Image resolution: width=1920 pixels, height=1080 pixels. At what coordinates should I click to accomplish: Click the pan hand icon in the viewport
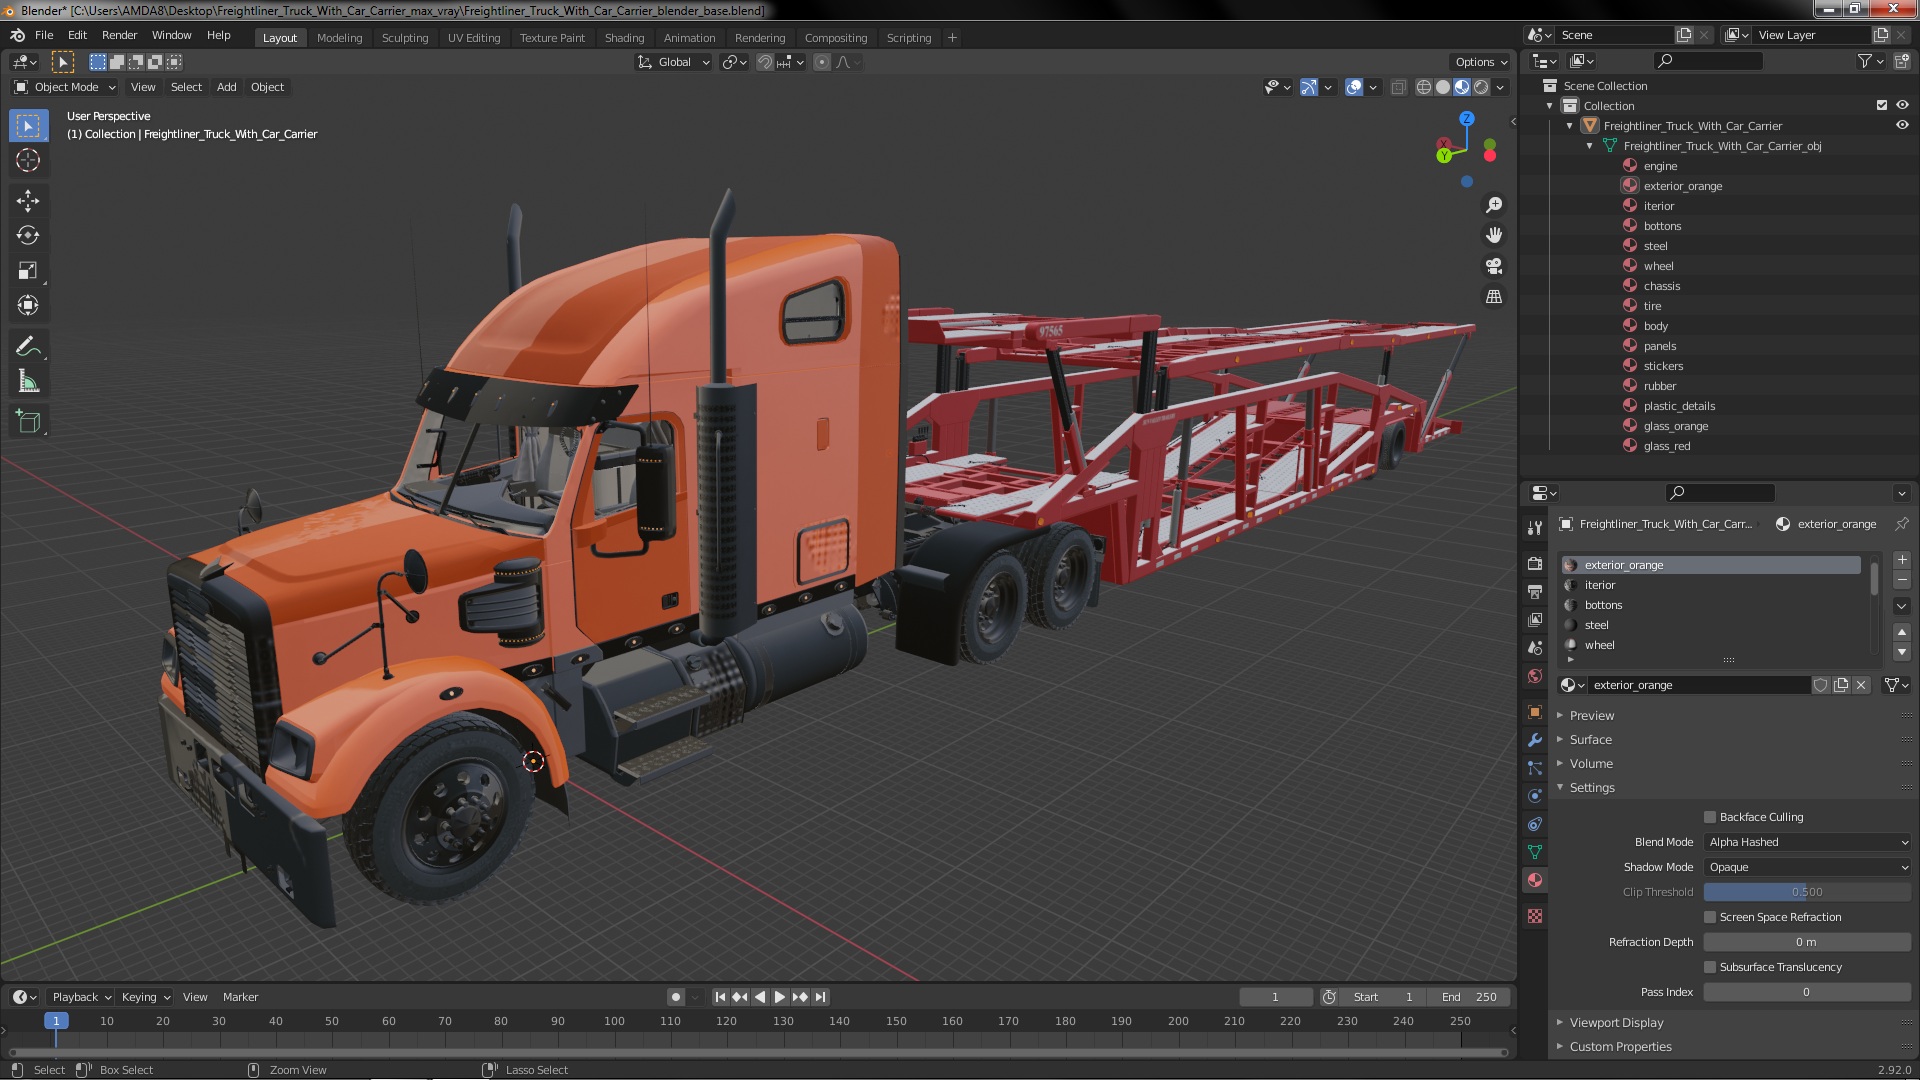1494,235
